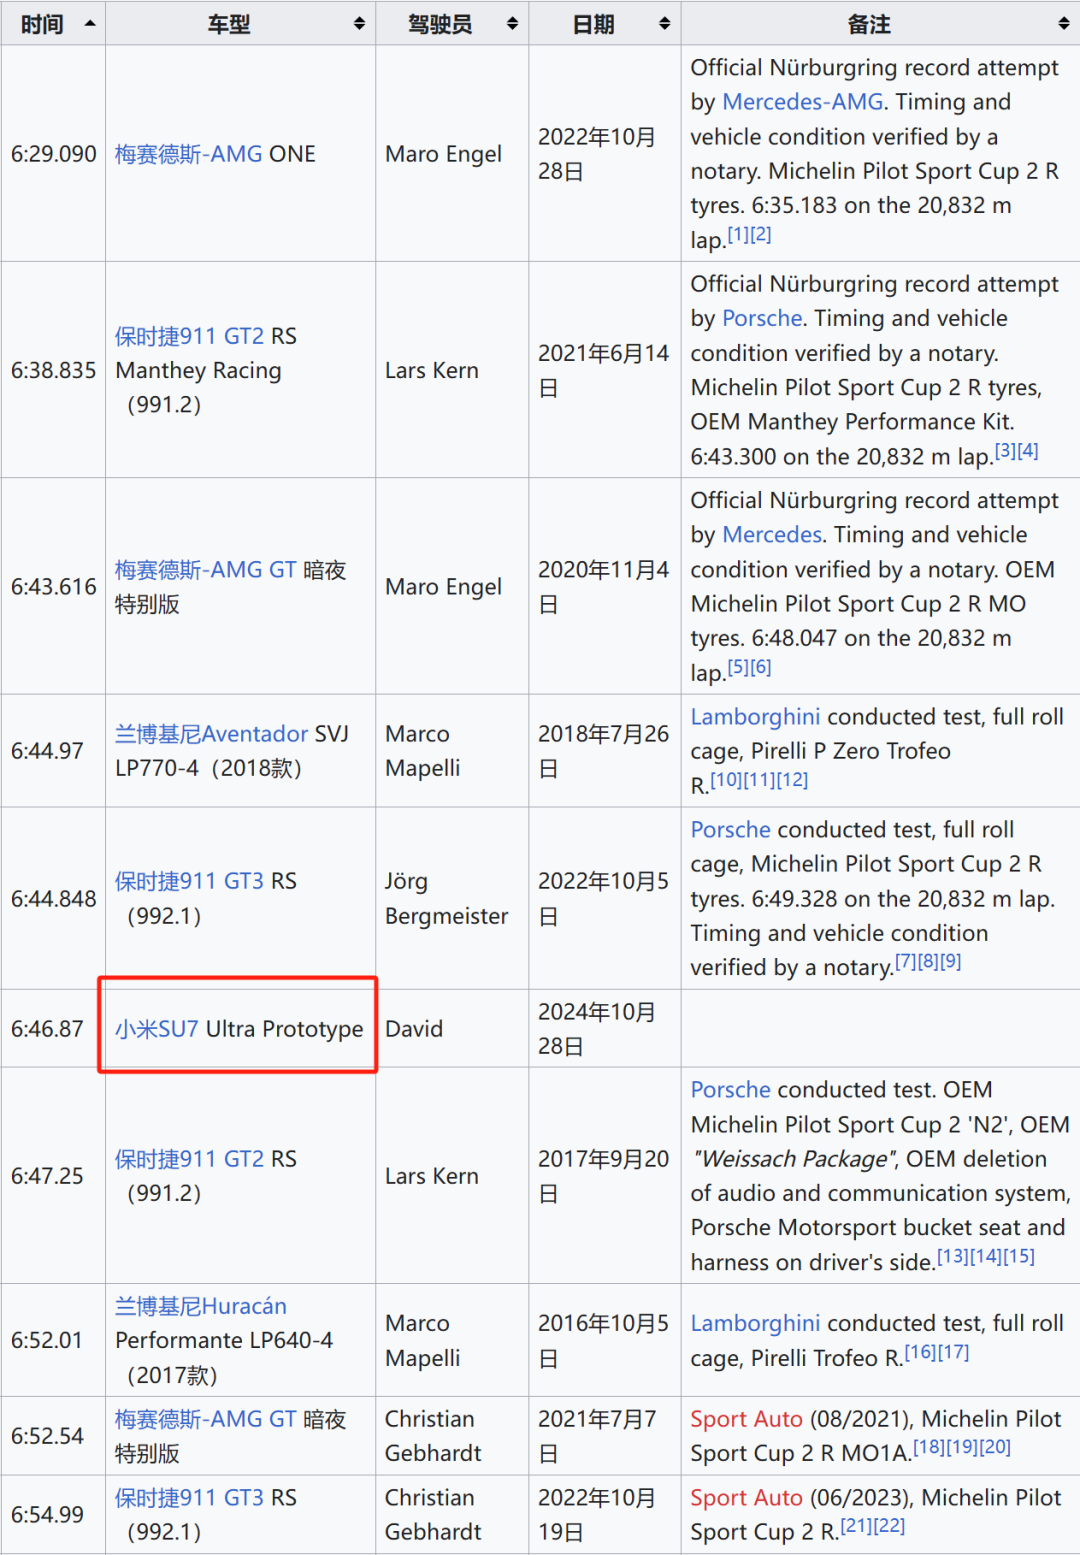Open citation [10] reference
This screenshot has height=1555, width=1080.
726,781
